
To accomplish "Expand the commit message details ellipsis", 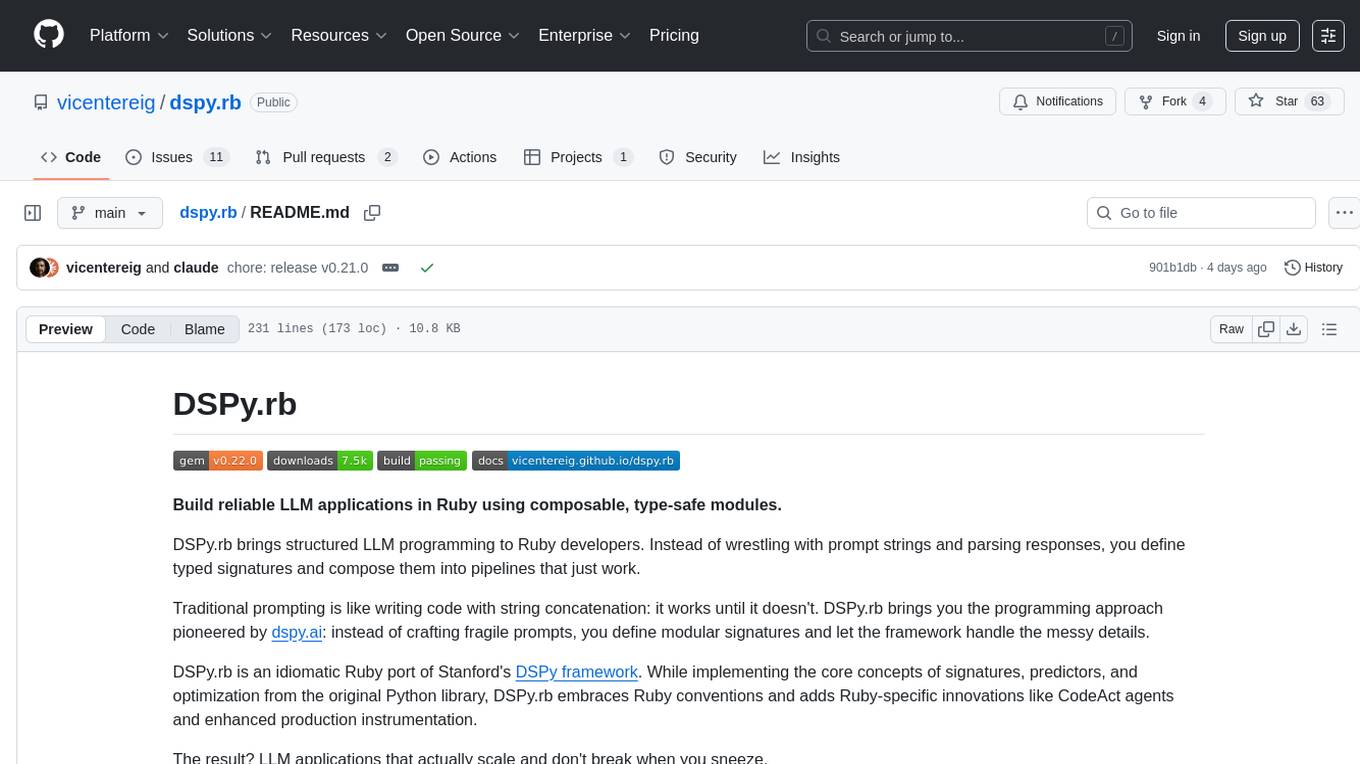I will (391, 268).
